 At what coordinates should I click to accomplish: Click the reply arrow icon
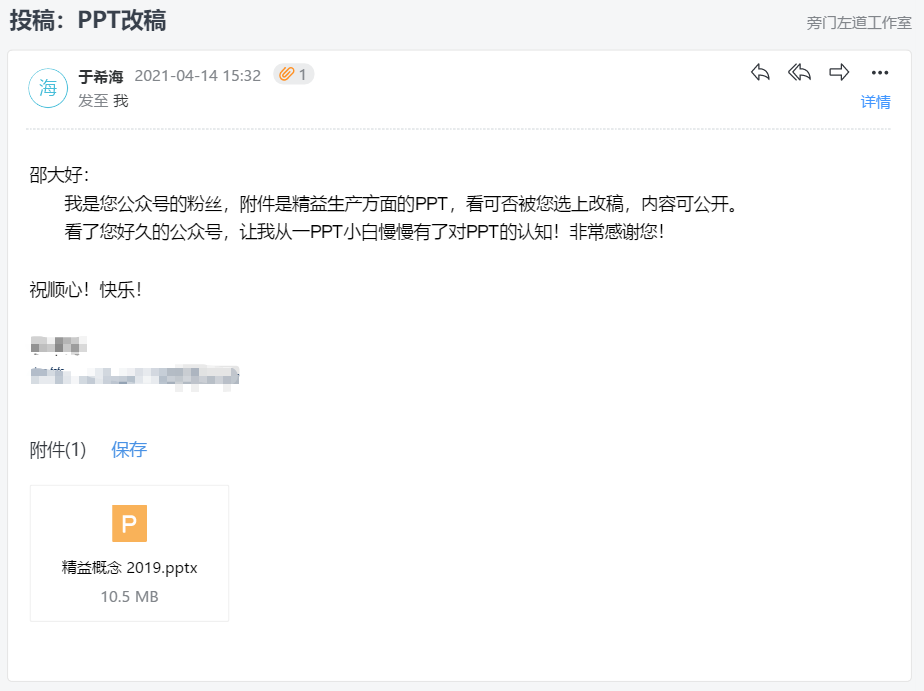[x=760, y=72]
